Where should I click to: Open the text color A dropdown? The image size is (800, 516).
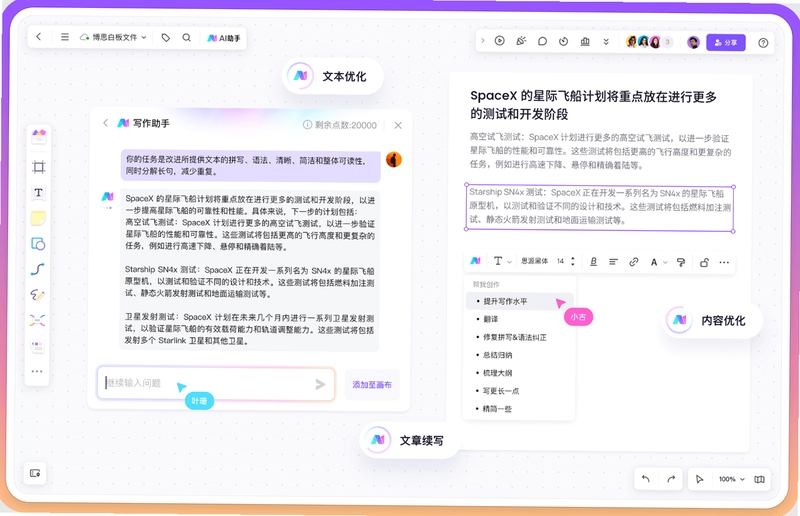(658, 262)
